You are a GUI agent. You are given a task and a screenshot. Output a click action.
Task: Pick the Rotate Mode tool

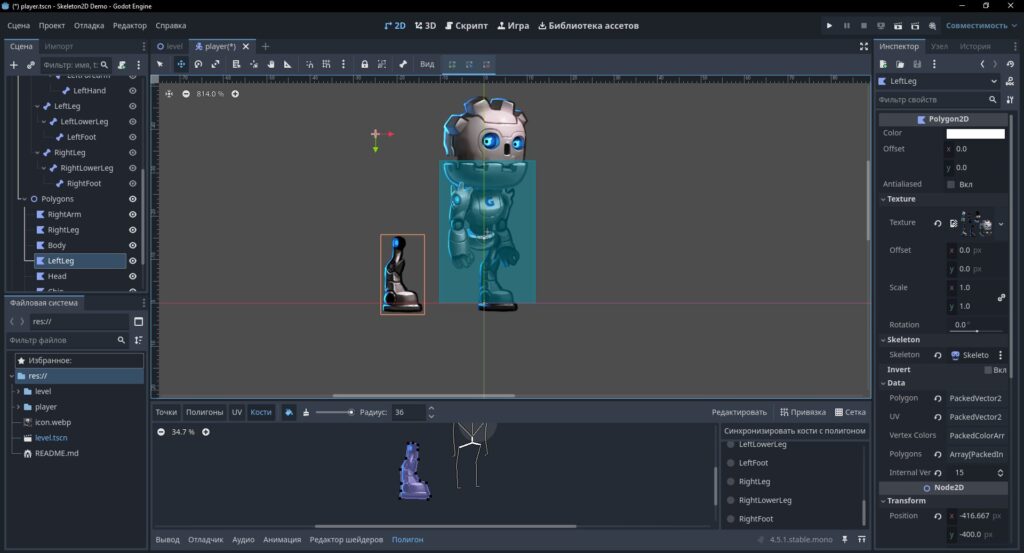199,64
